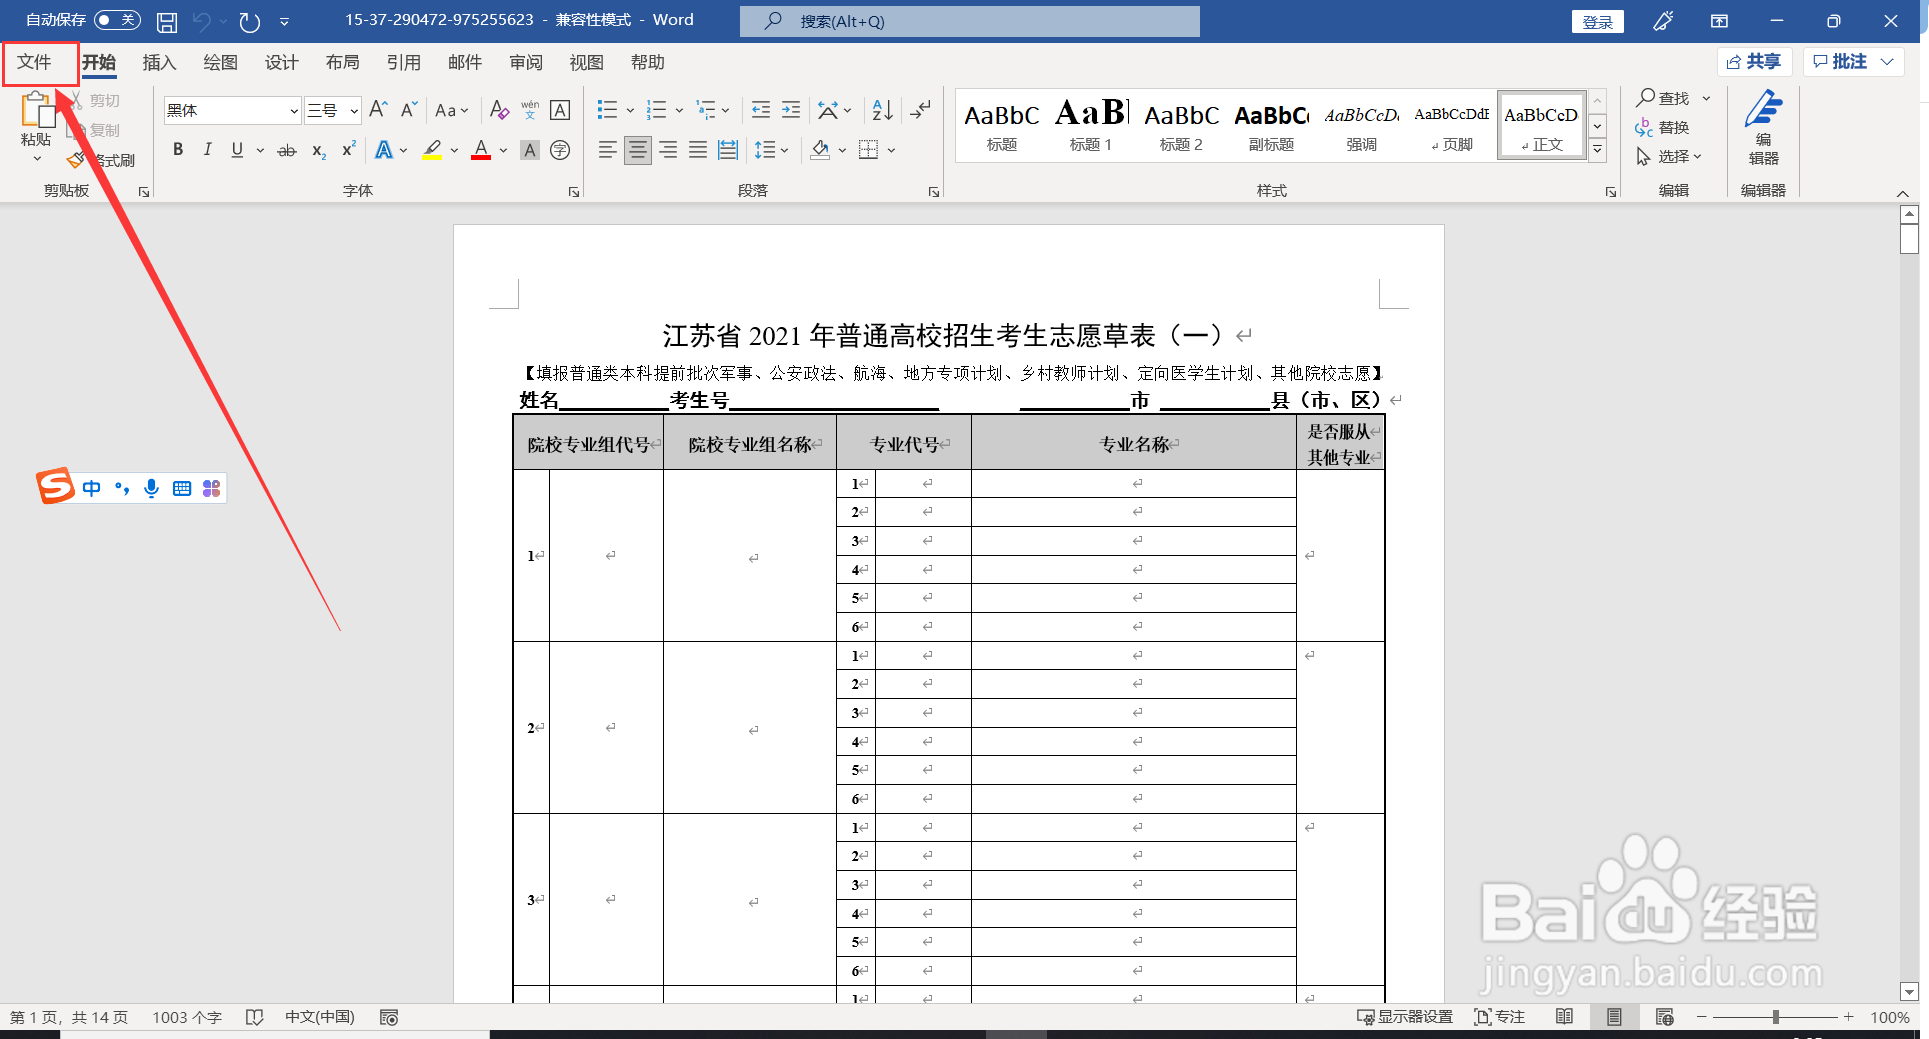Click the character border icon
Image resolution: width=1929 pixels, height=1039 pixels.
[560, 109]
